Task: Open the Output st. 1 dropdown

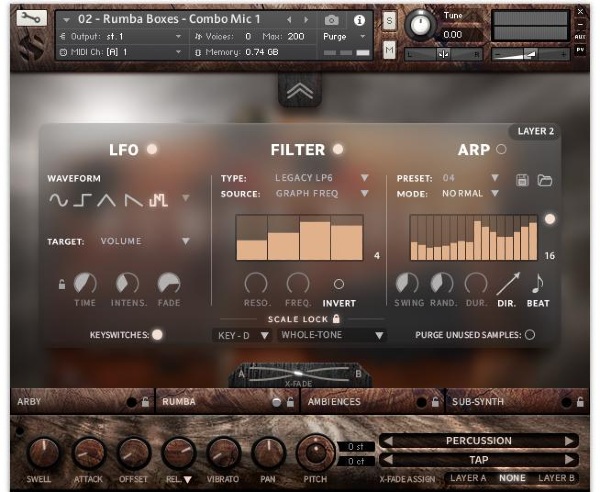Action: click(x=121, y=37)
